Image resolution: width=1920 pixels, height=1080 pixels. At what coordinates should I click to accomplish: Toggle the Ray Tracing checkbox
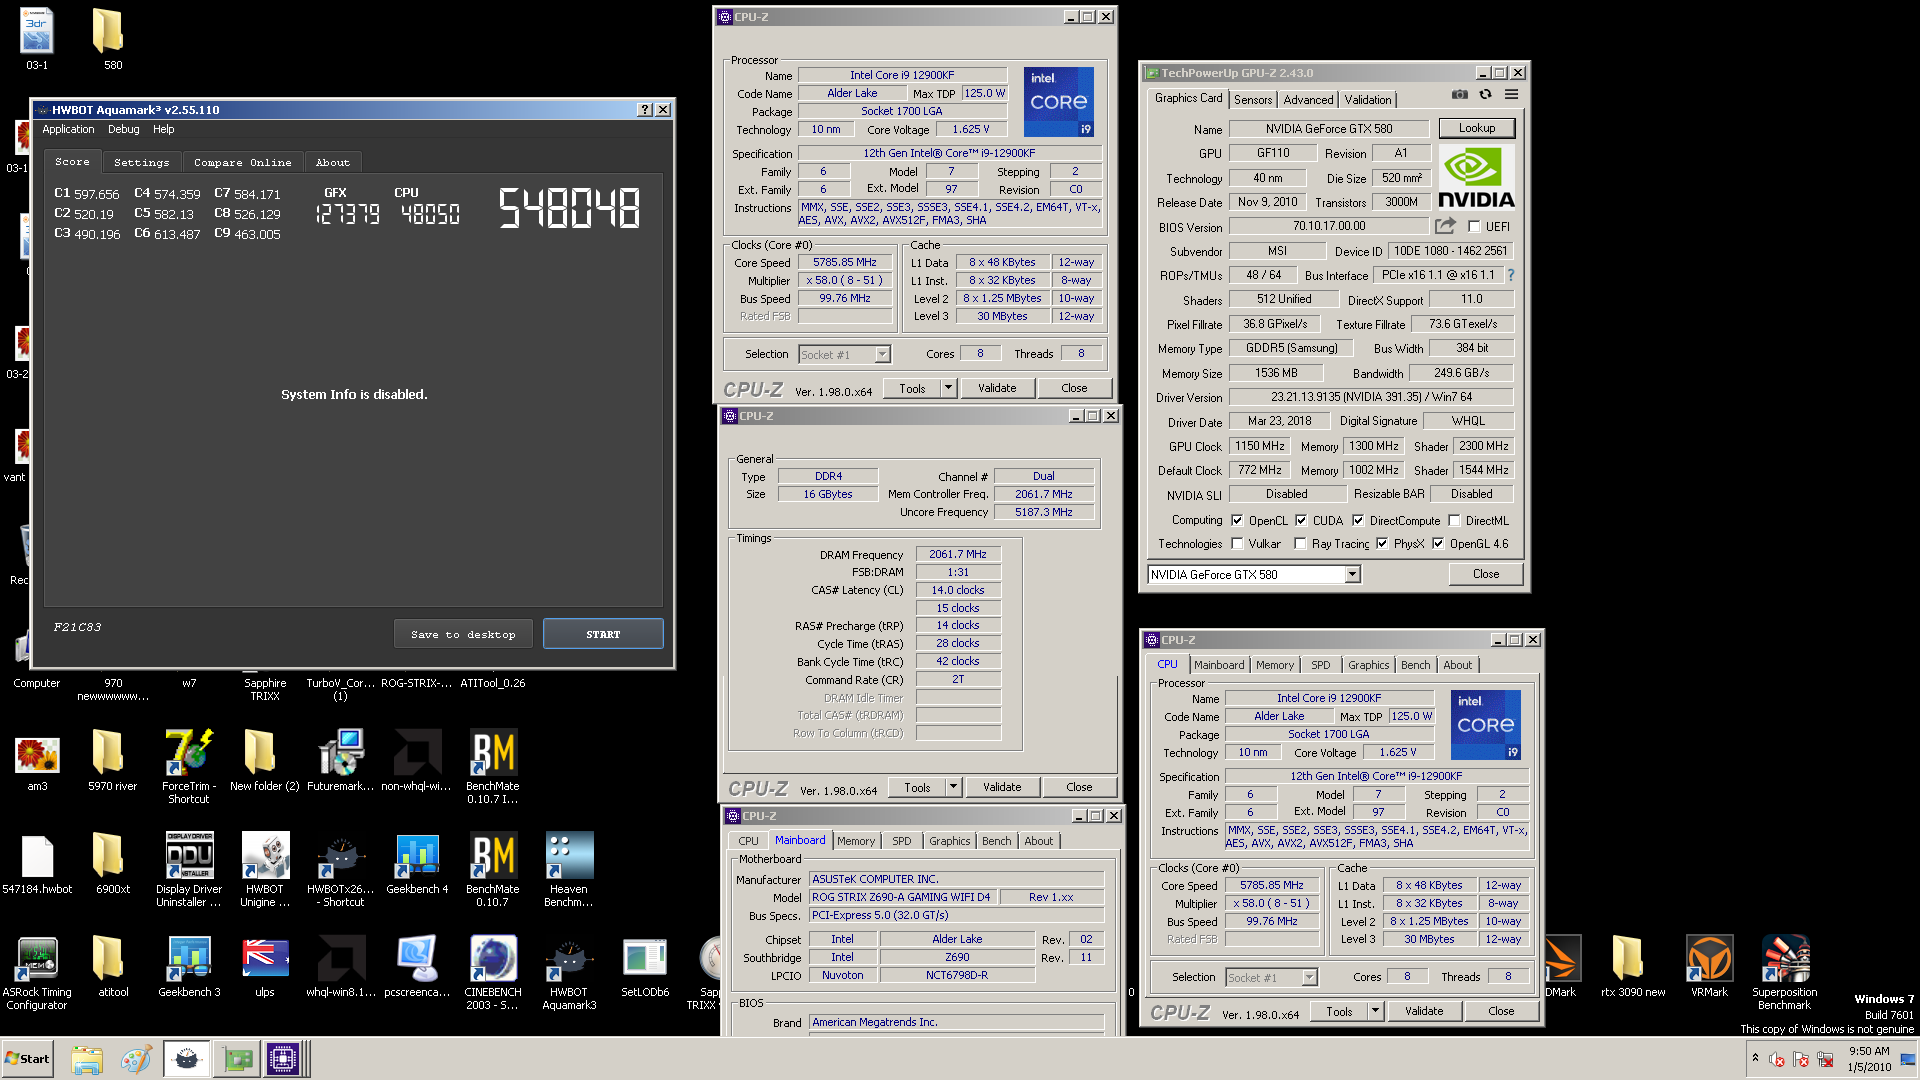(x=1300, y=543)
